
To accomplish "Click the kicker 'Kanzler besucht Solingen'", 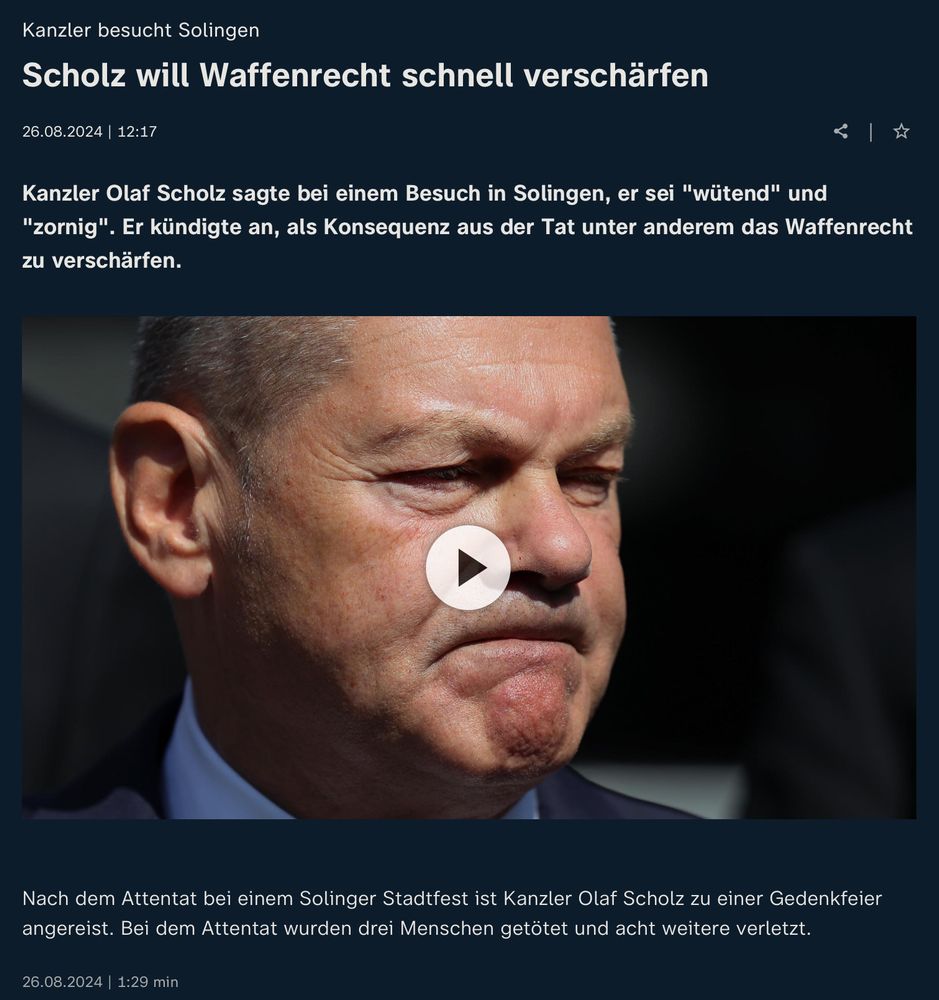I will (x=141, y=30).
